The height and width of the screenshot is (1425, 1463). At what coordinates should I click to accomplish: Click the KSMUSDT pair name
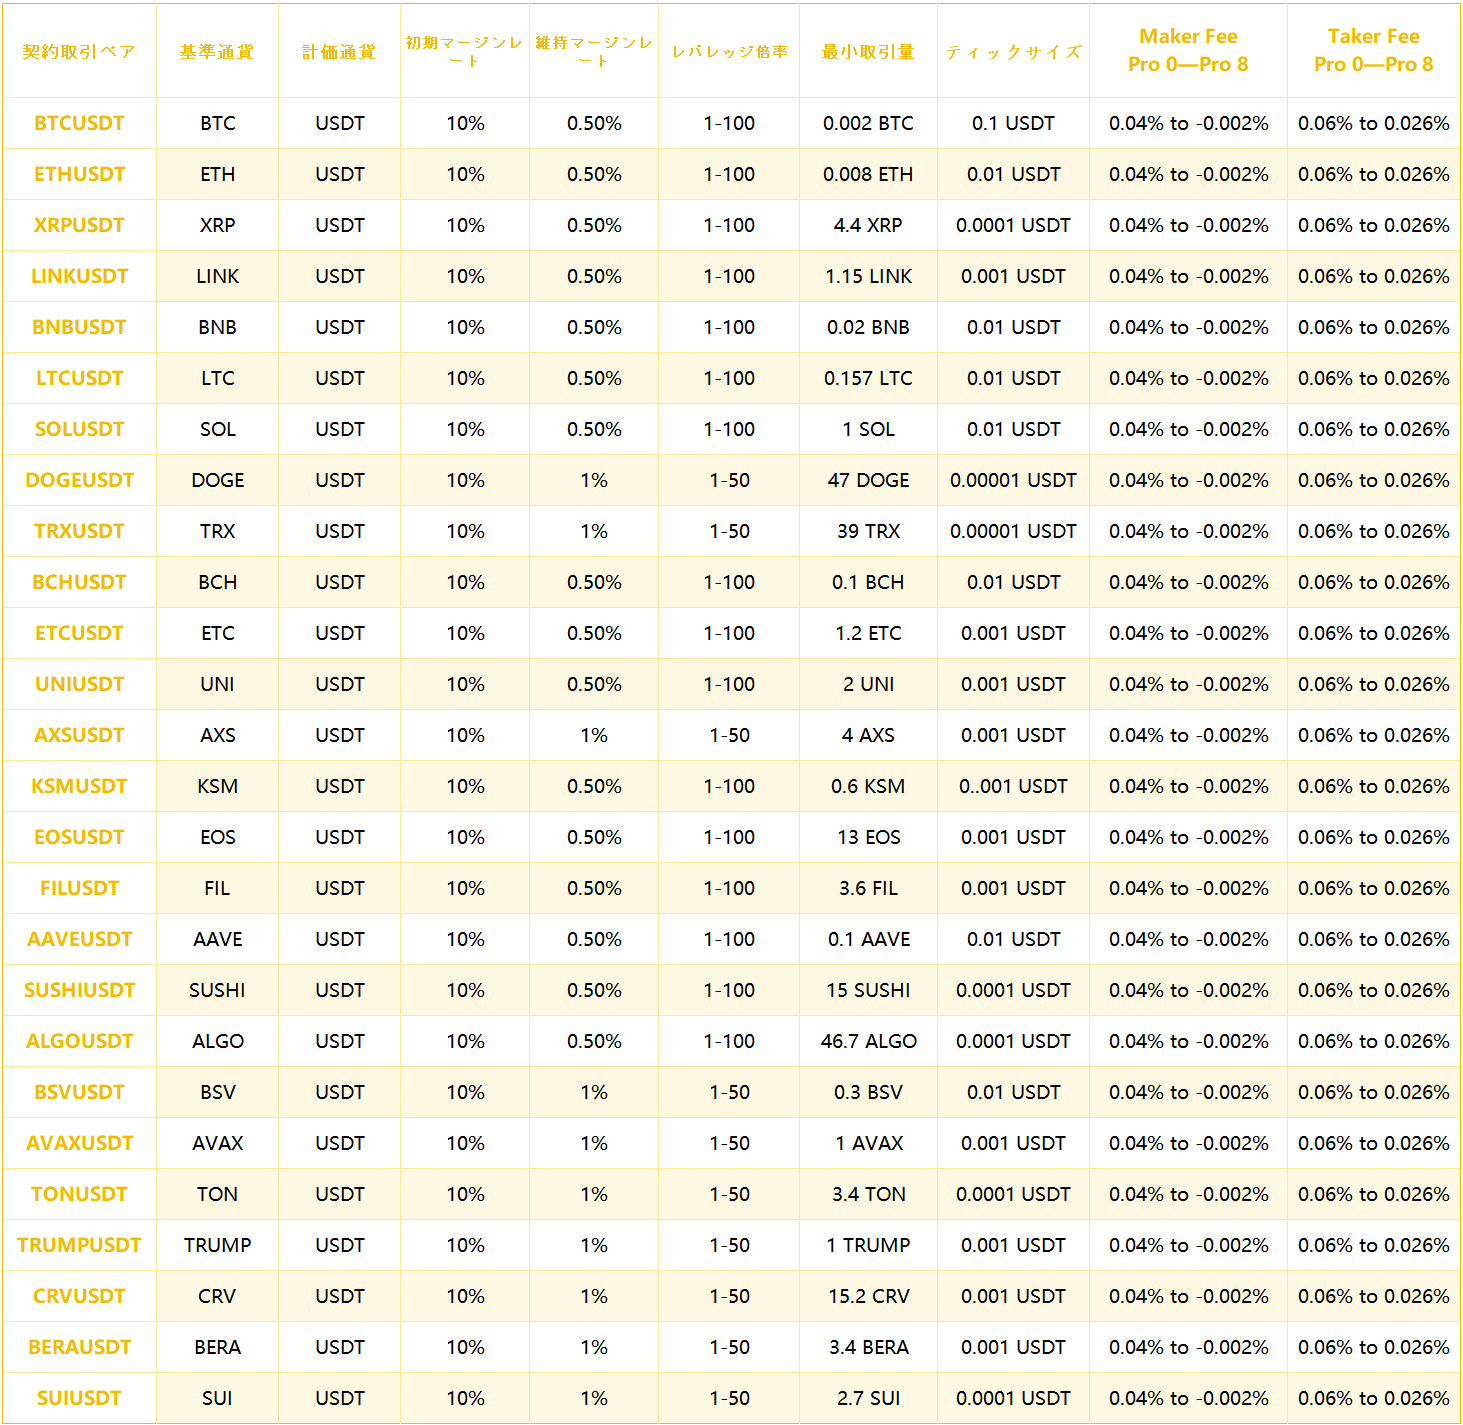click(79, 786)
